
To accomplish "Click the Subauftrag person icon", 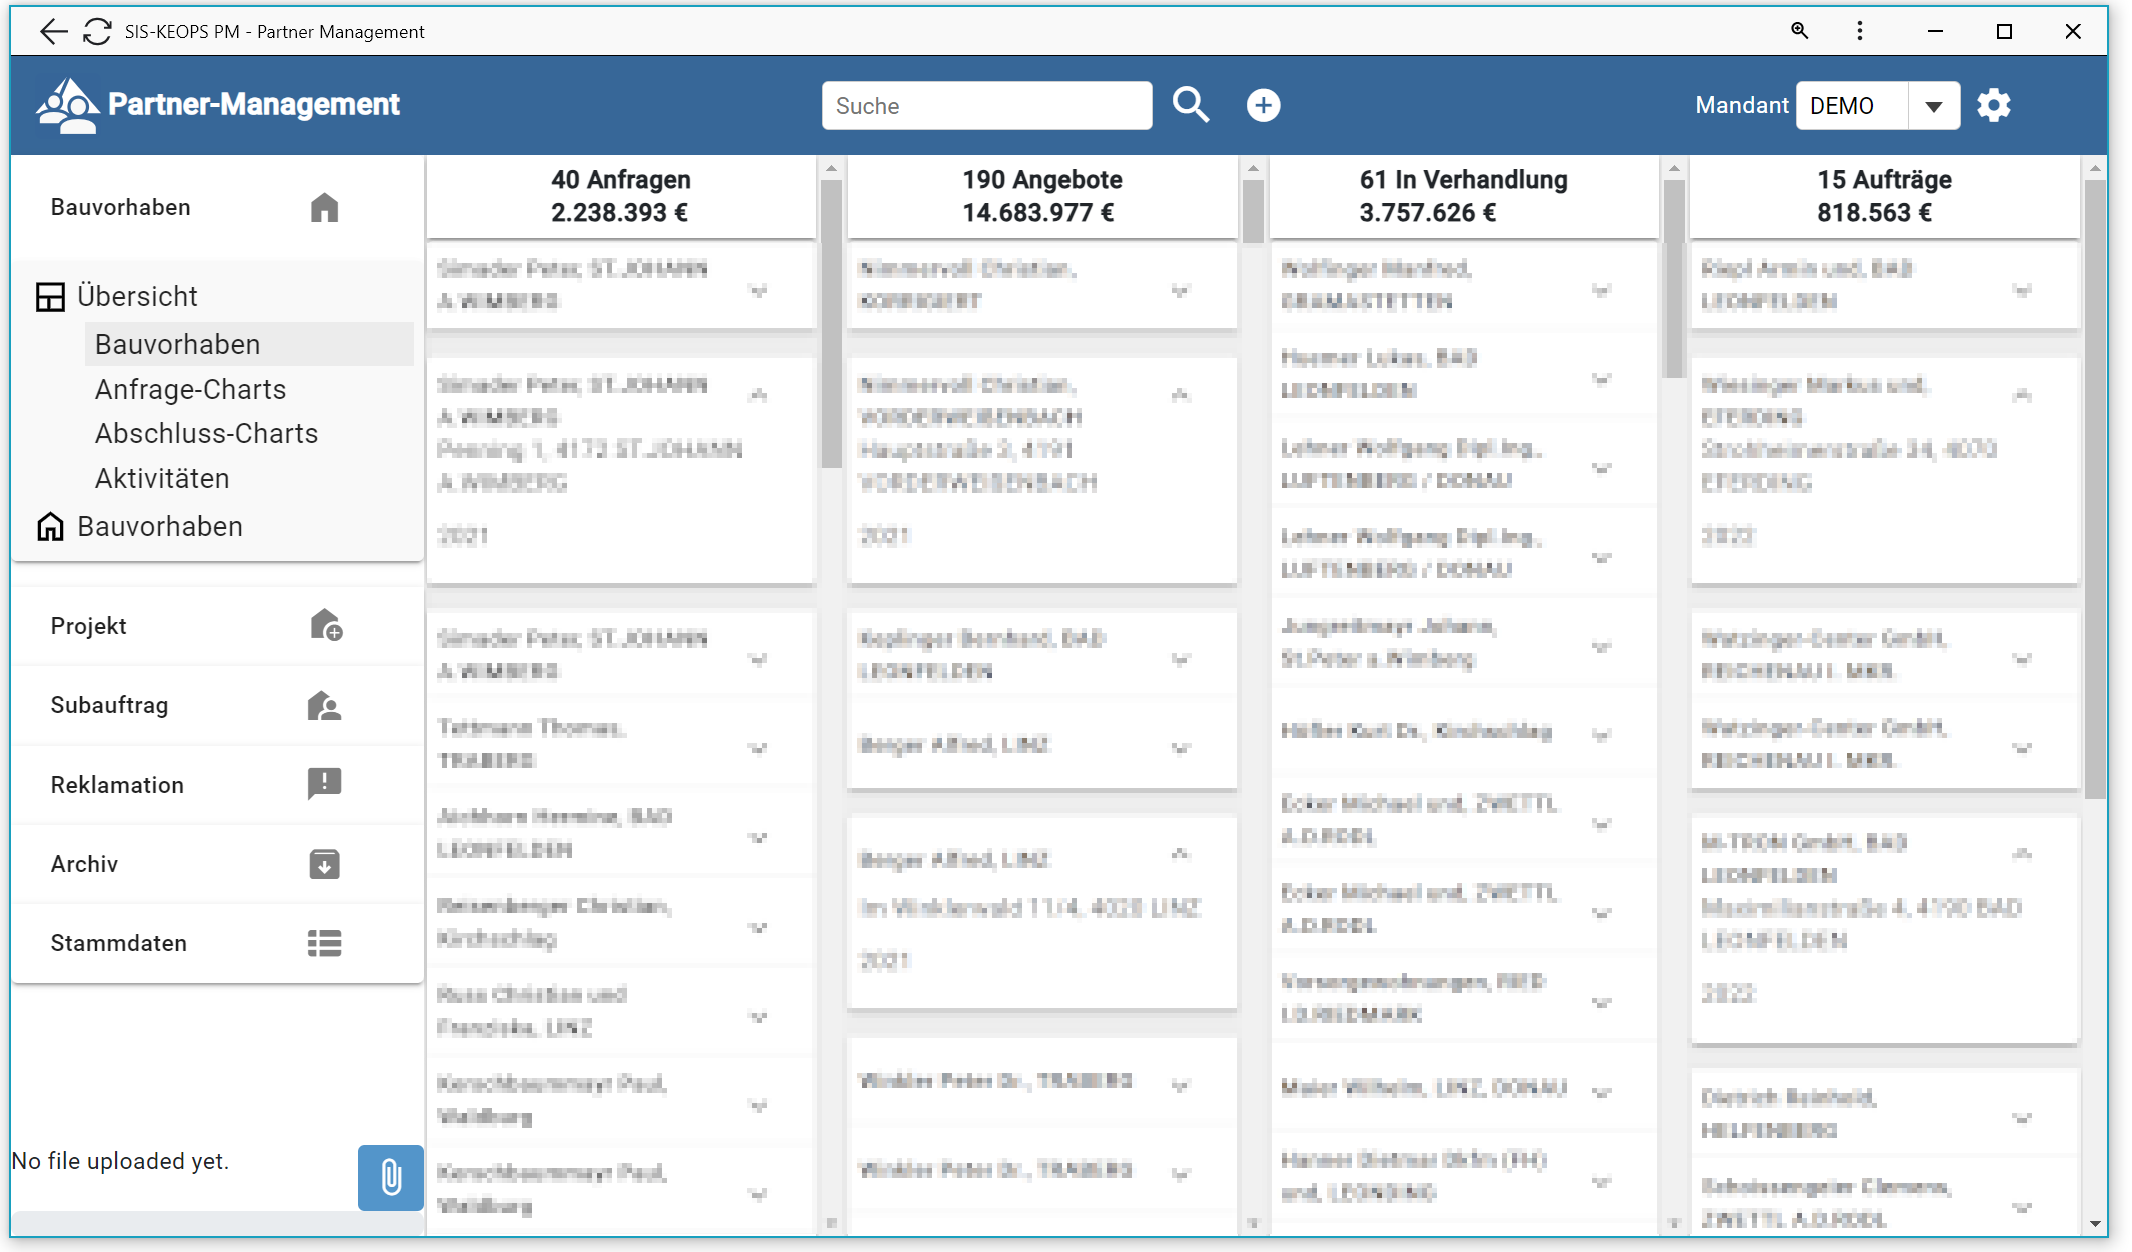I will 324,706.
